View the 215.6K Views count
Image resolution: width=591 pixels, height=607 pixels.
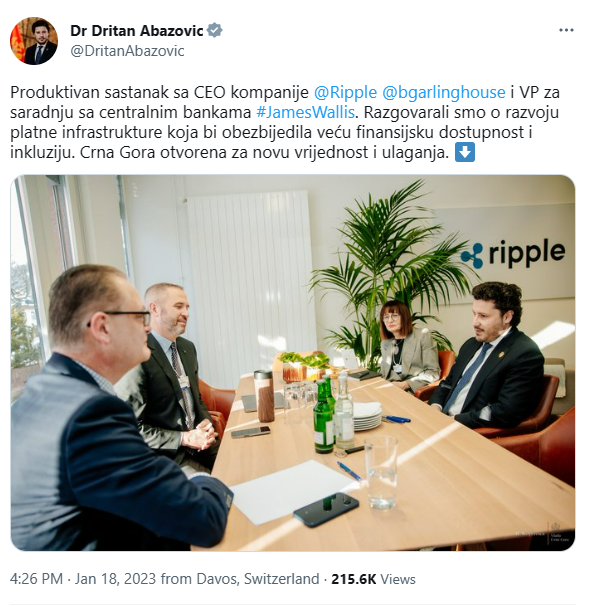[x=373, y=579]
